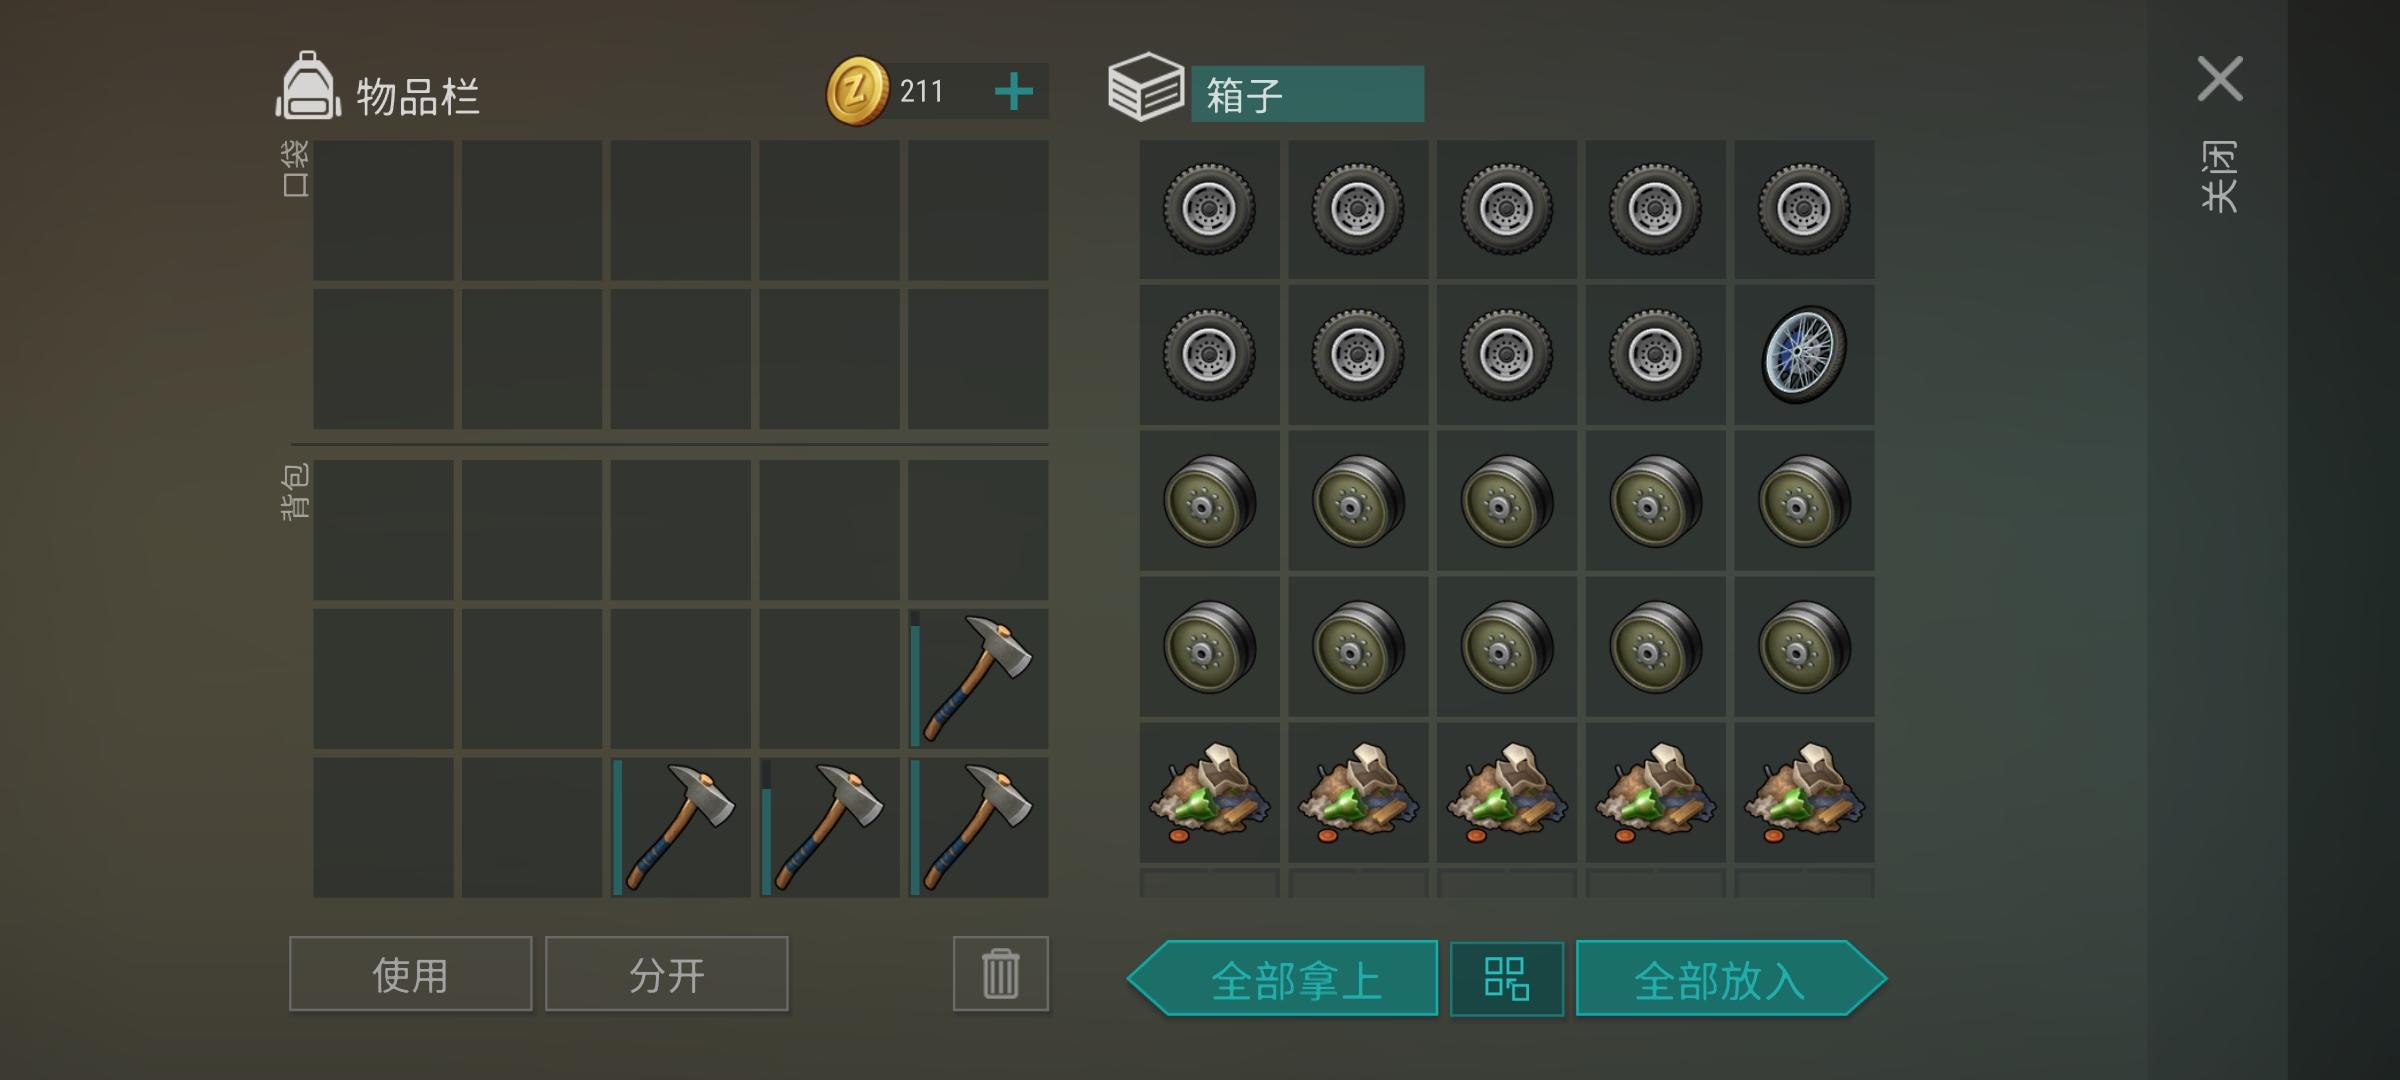This screenshot has height=1080, width=2400.
Task: Select the bicycle spoke wheel in the box
Action: click(1804, 354)
